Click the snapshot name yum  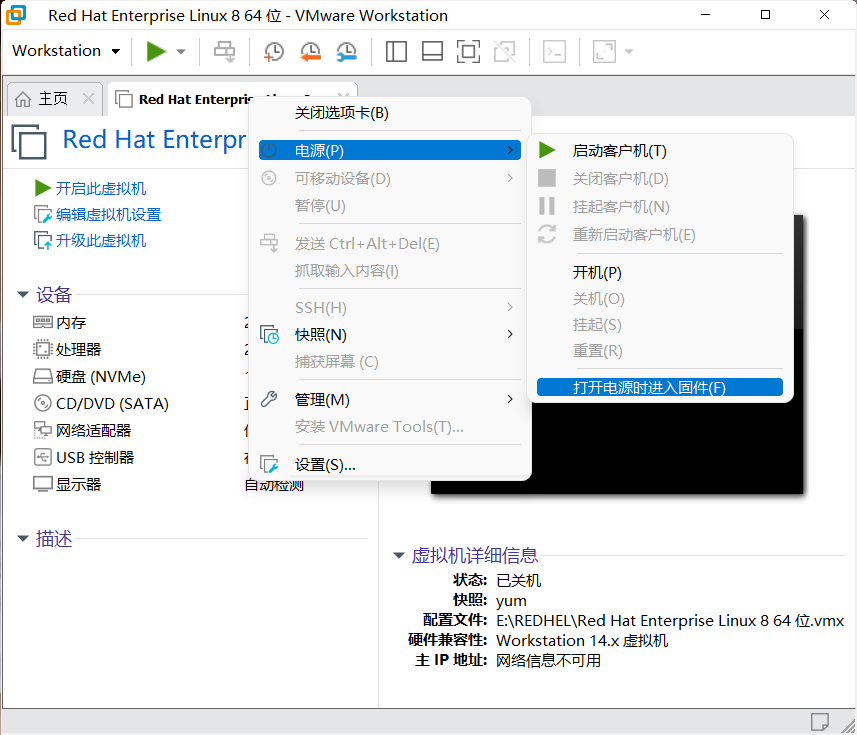[511, 601]
